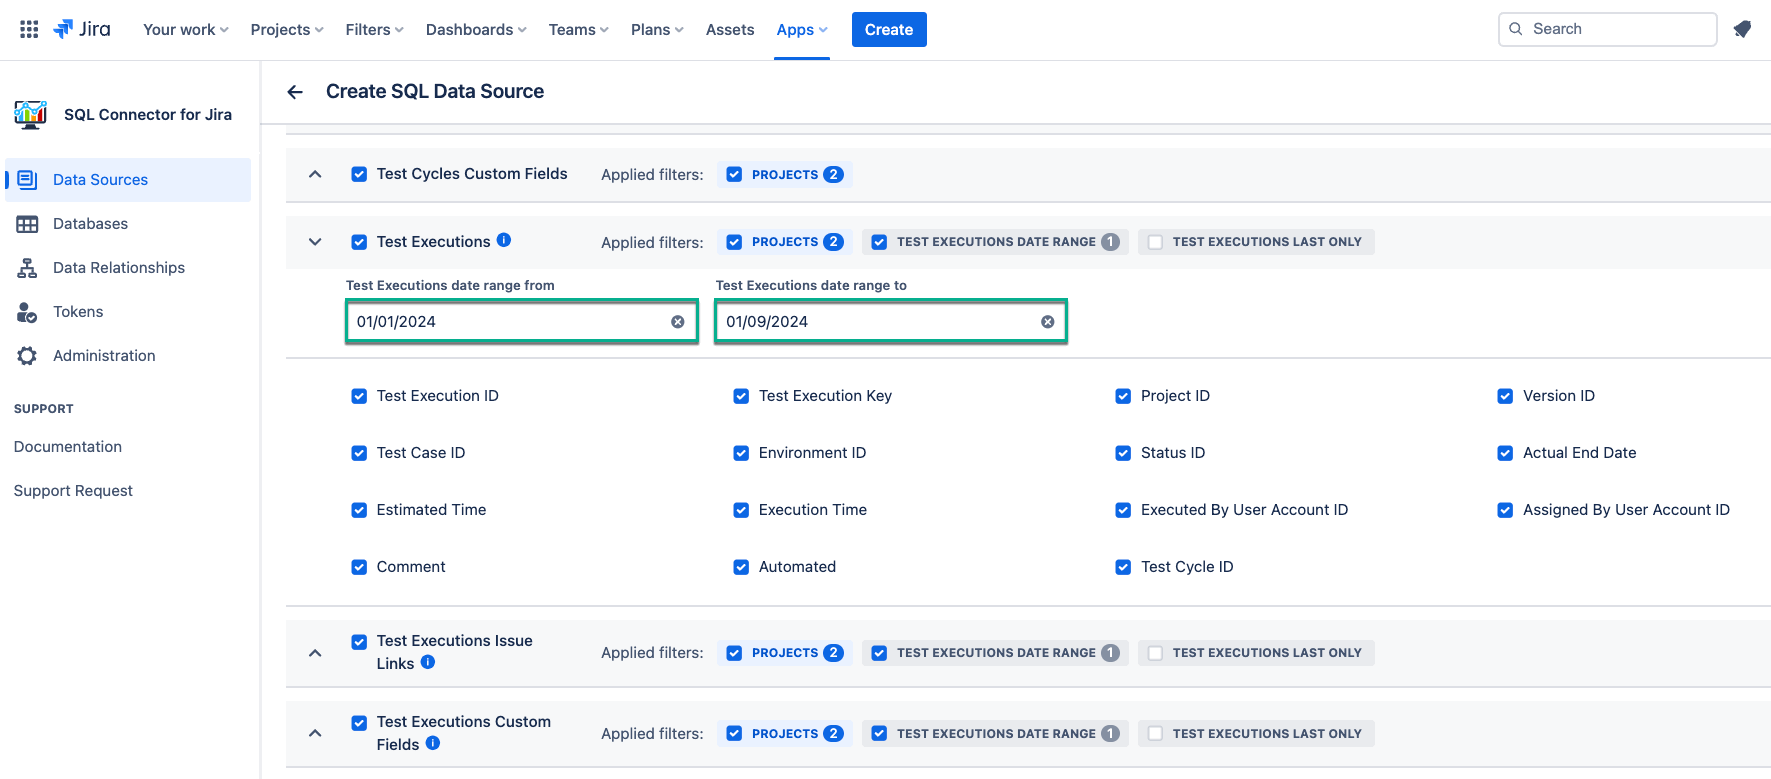Viewport: 1771px width, 779px height.
Task: Uncheck the Test Execution Key checkbox
Action: [x=741, y=396]
